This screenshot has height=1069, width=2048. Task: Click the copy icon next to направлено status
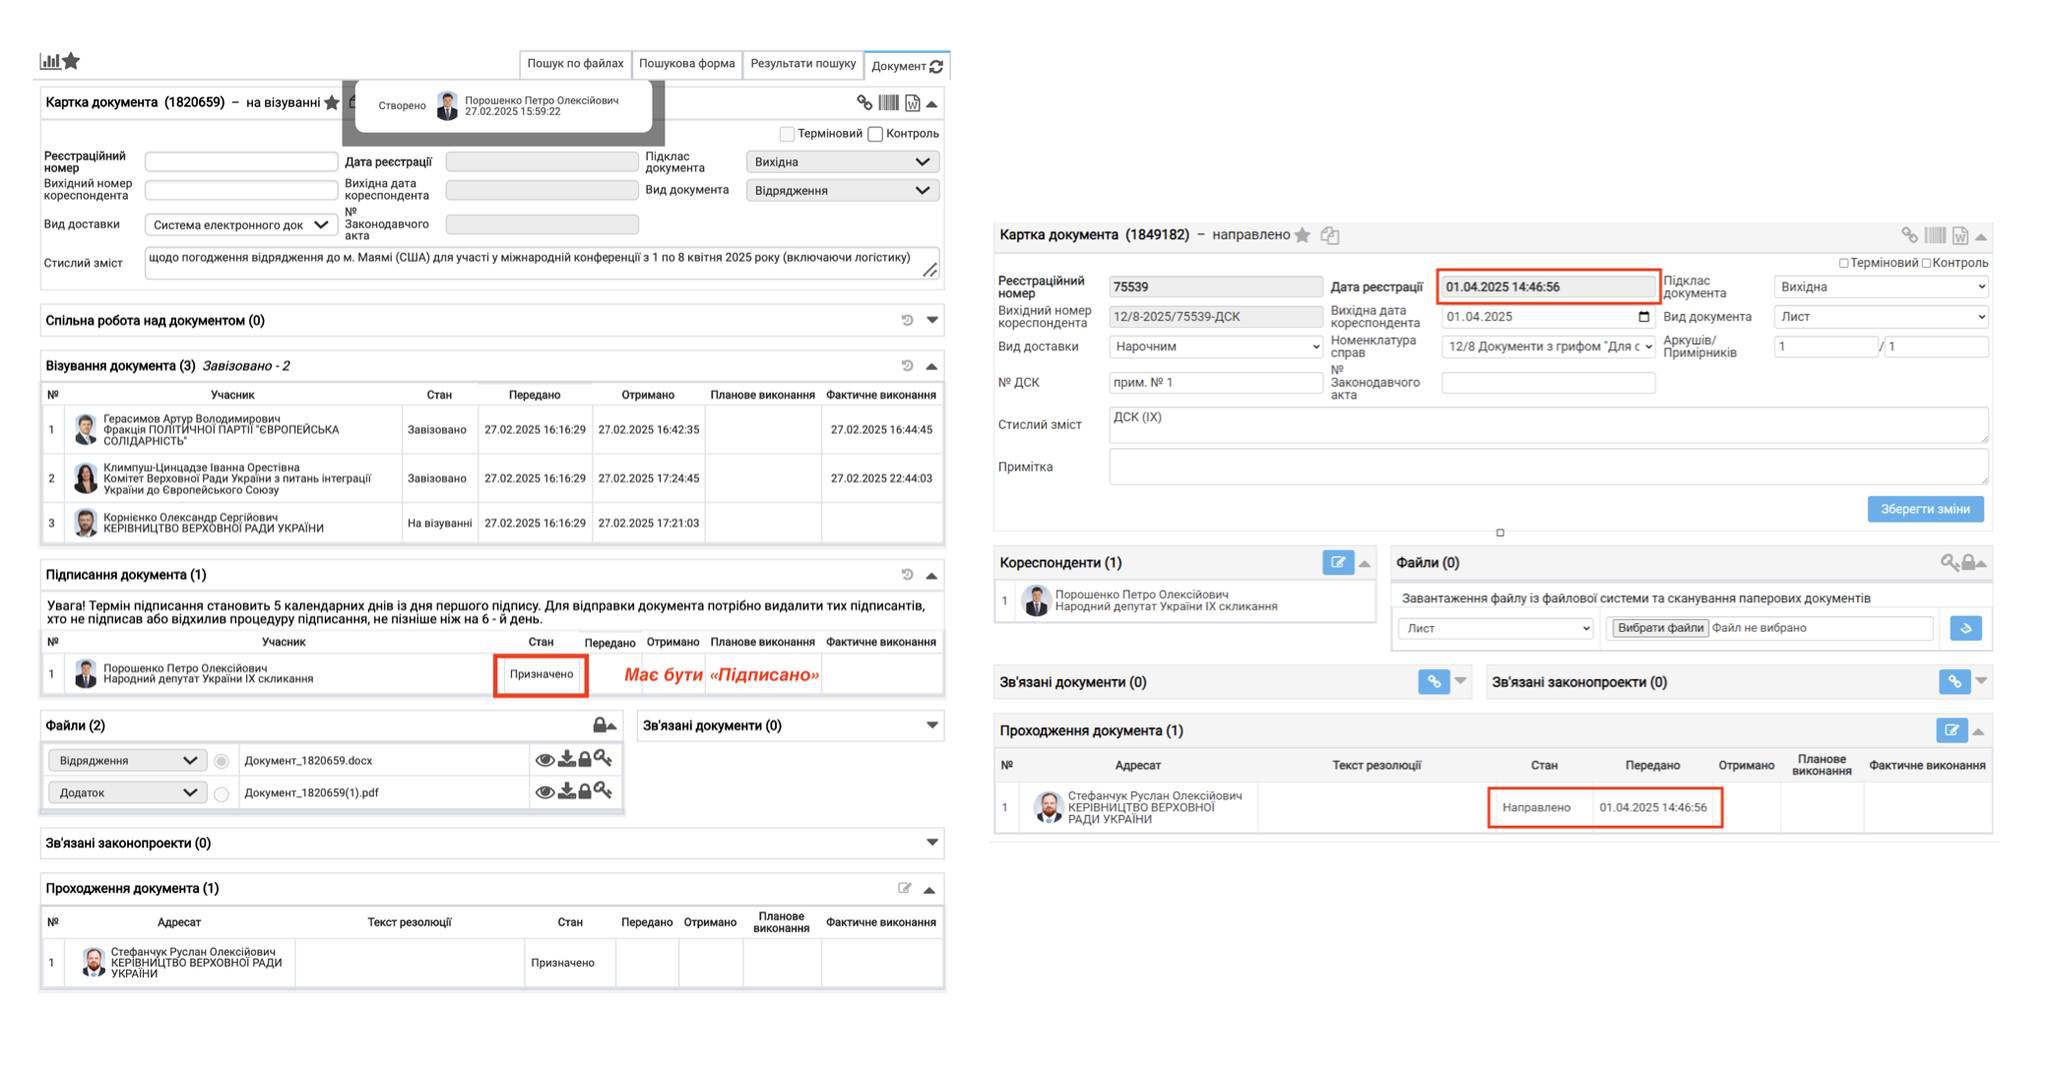click(x=1330, y=235)
